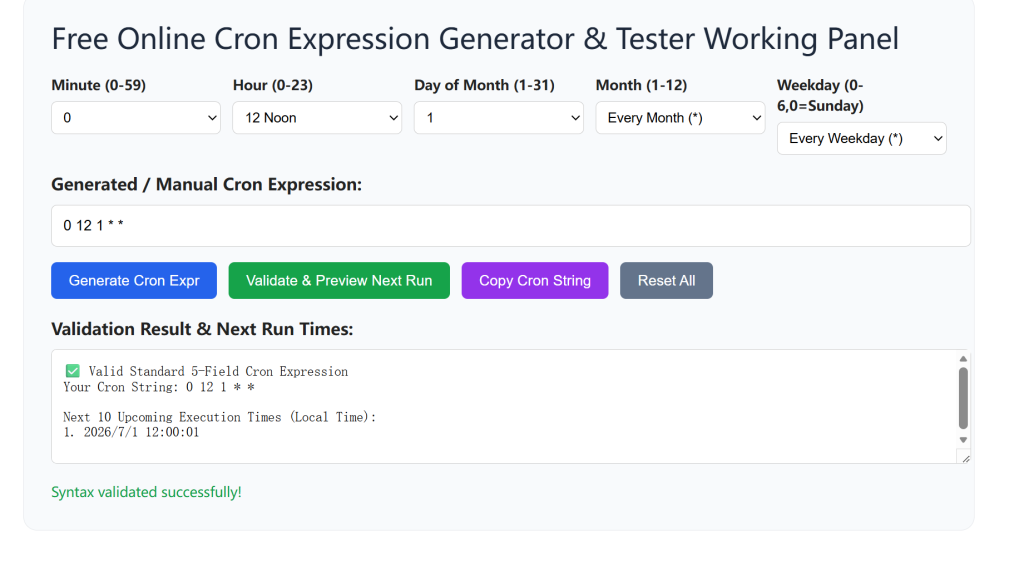Click the page title heading
Image resolution: width=1024 pixels, height=585 pixels.
click(x=475, y=39)
